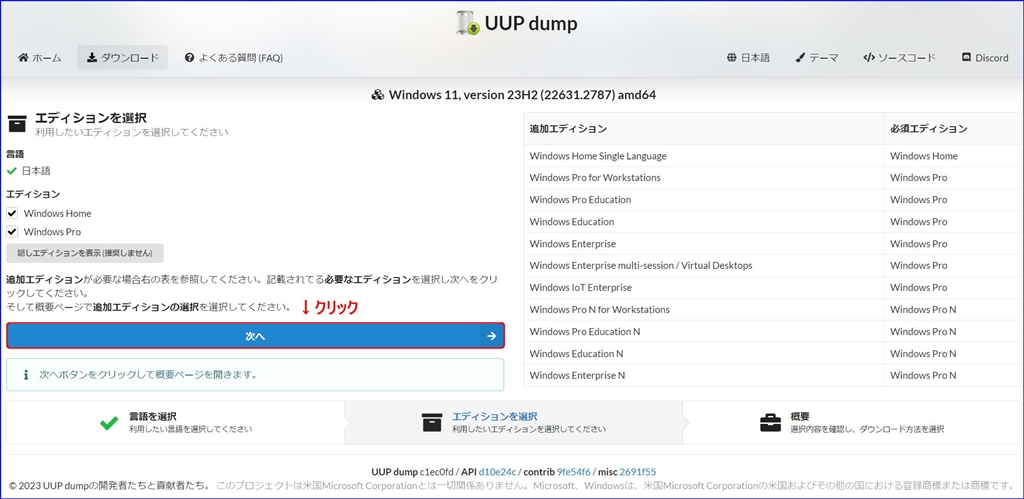Select the 概要 step
1024x499 pixels.
coord(852,423)
